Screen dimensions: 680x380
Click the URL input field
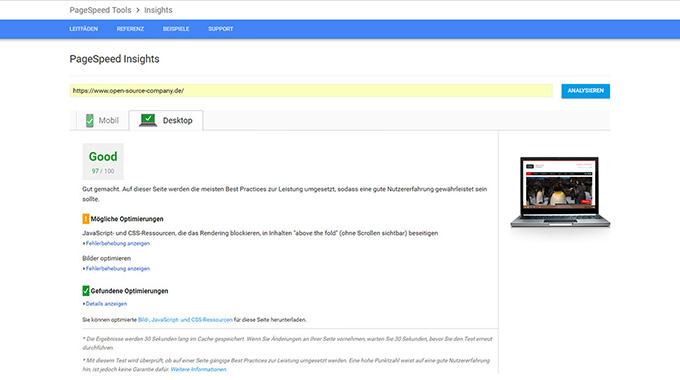[x=311, y=91]
